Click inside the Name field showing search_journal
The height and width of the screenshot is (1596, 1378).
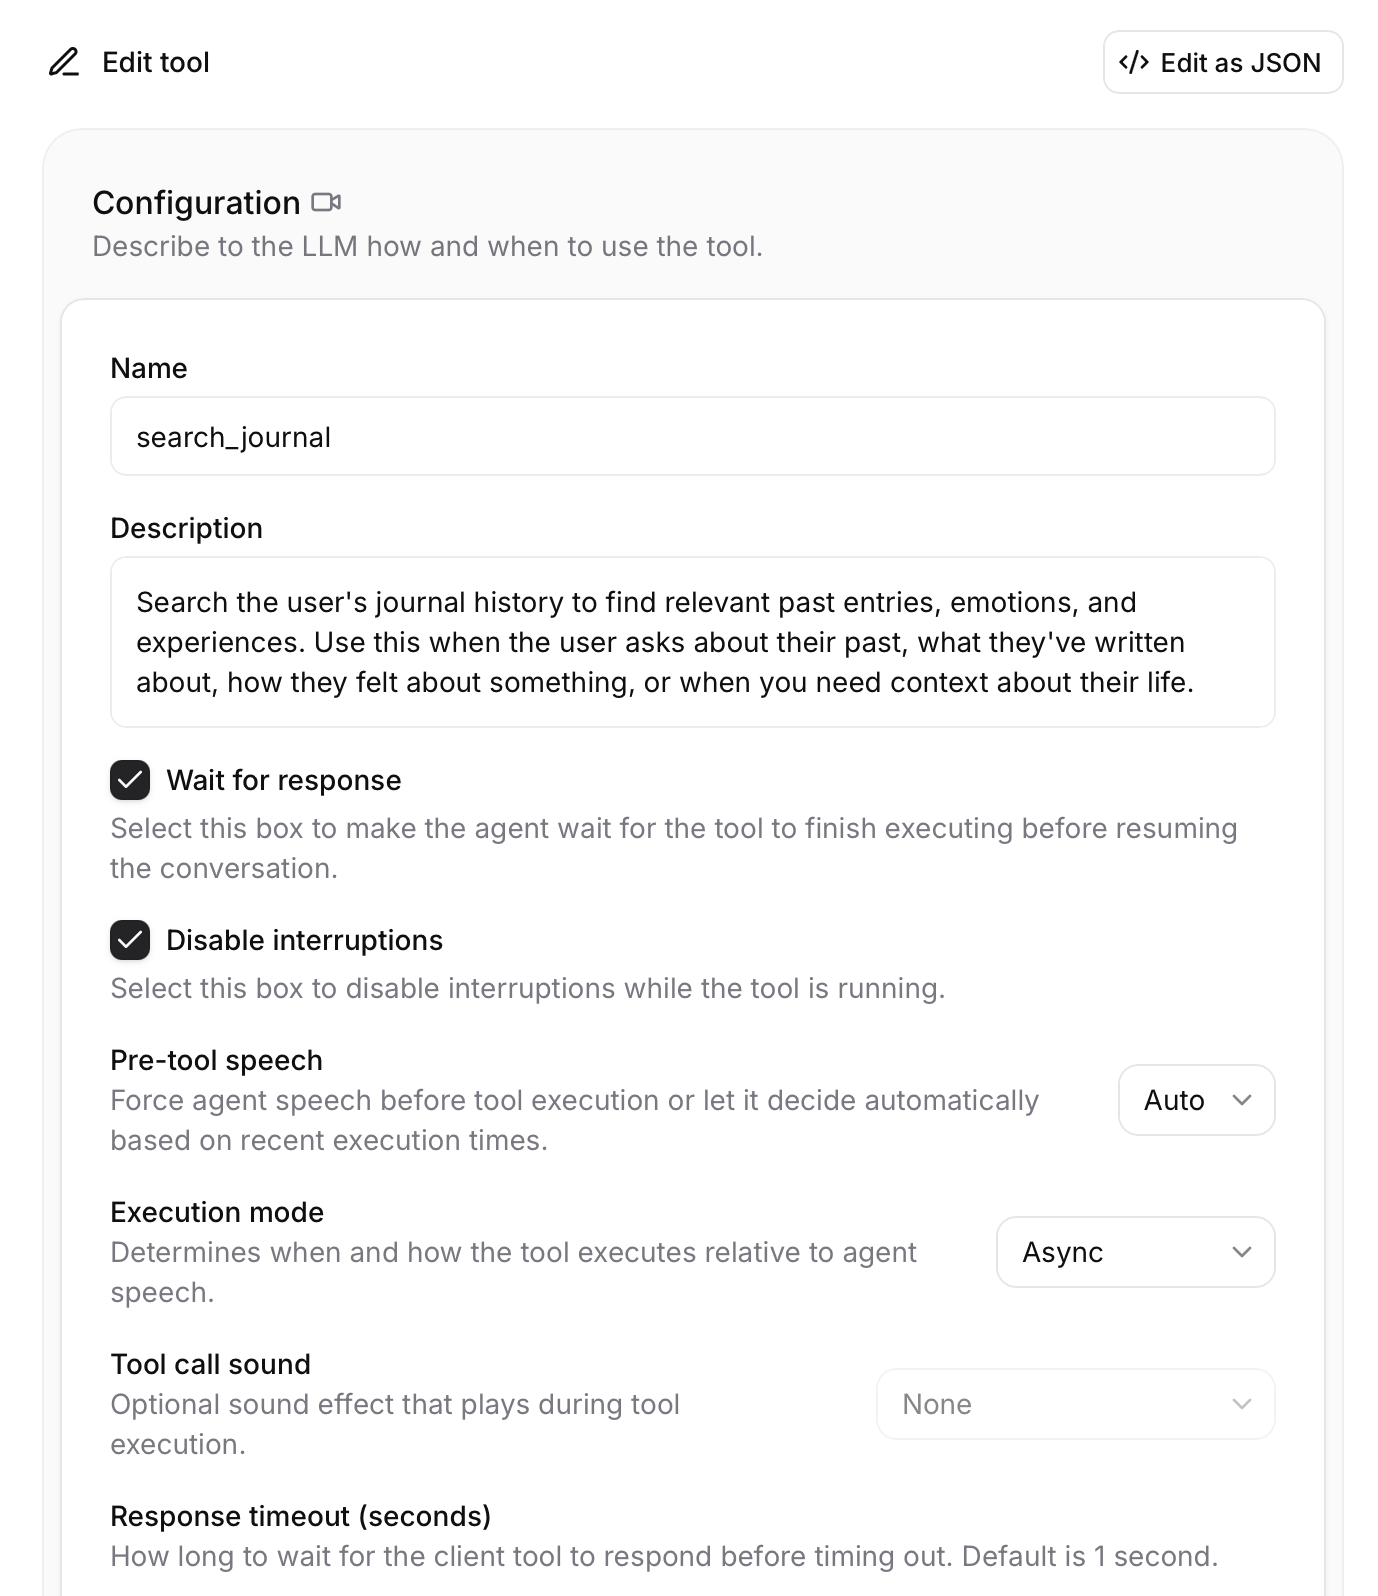click(690, 436)
